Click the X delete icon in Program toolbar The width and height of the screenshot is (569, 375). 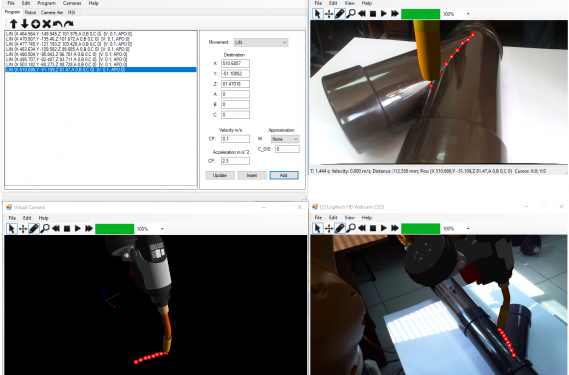(46, 24)
